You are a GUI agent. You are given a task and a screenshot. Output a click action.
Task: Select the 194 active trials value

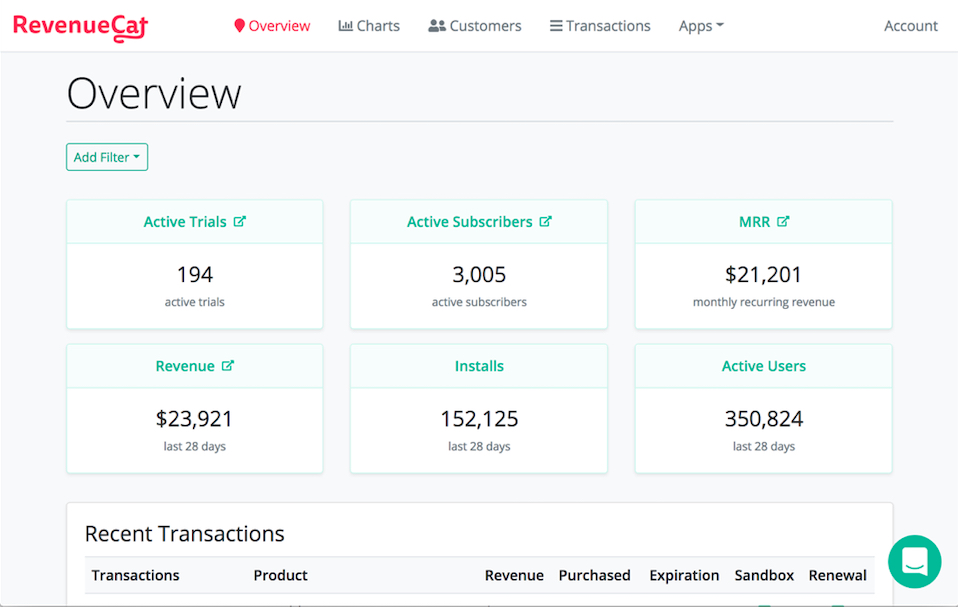[195, 275]
